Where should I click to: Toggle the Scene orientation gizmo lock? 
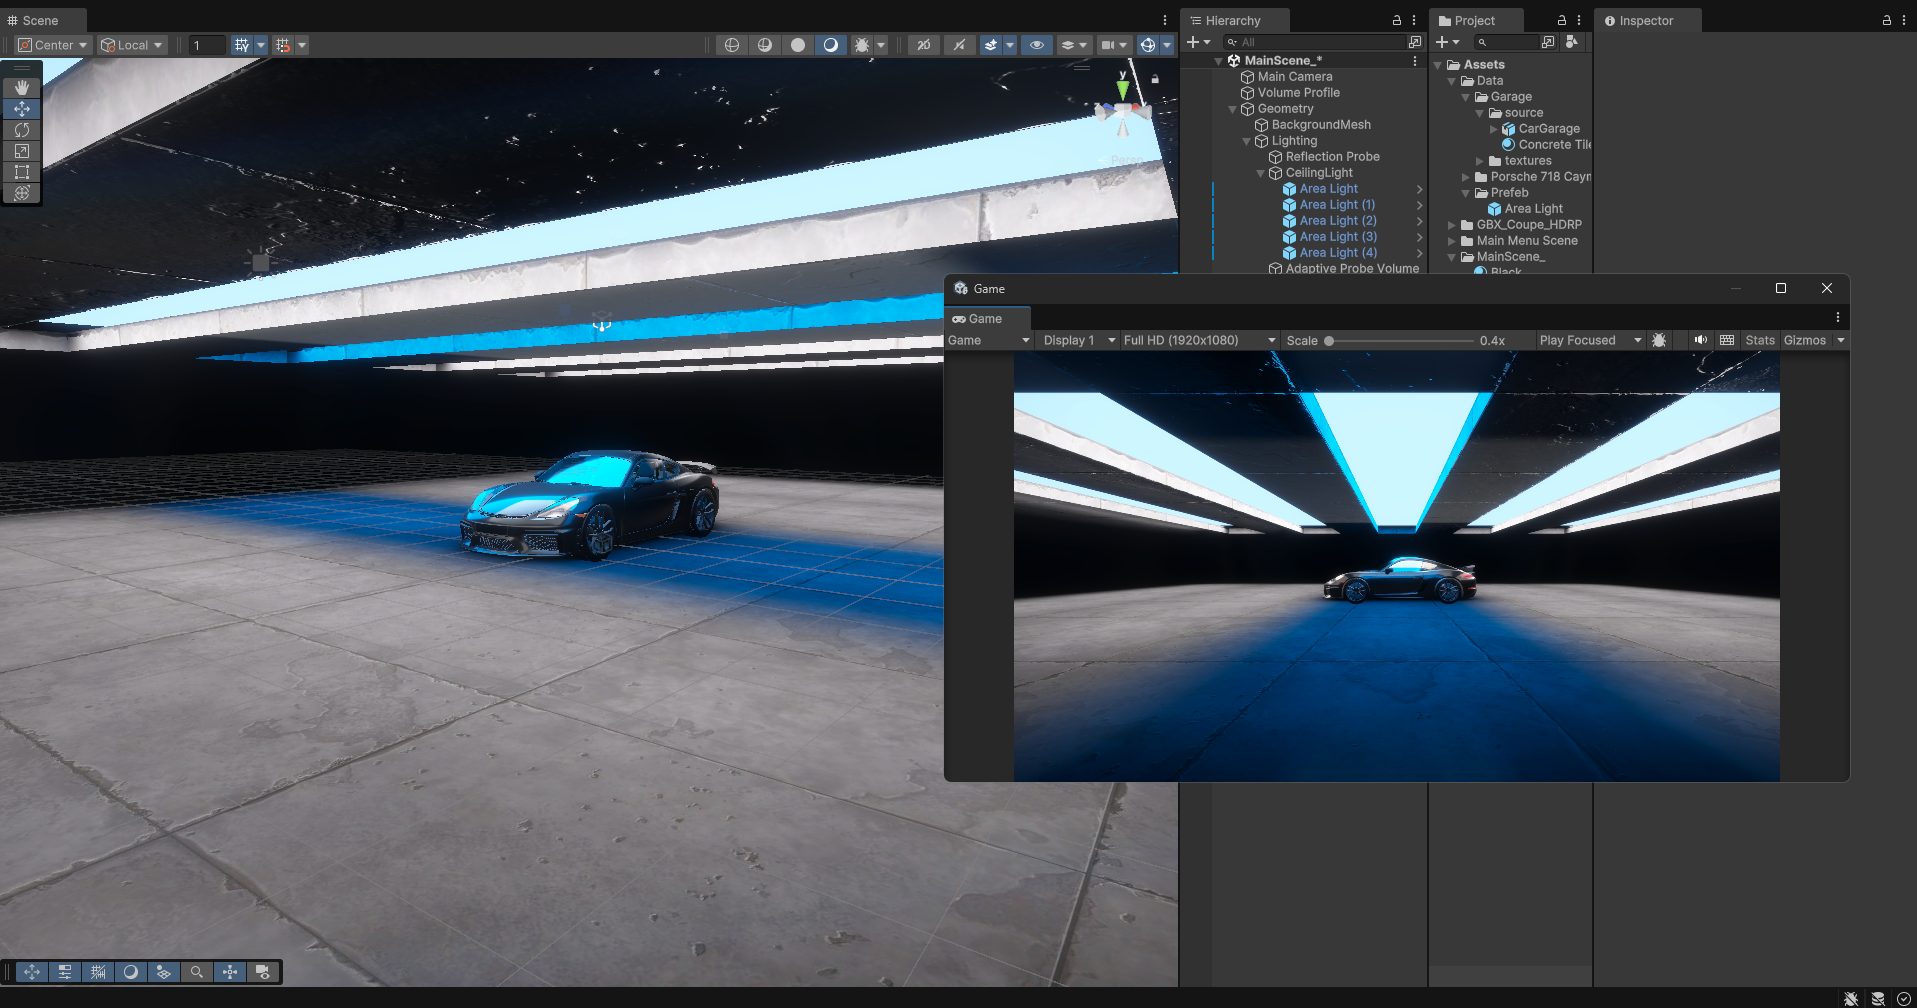(x=1155, y=79)
